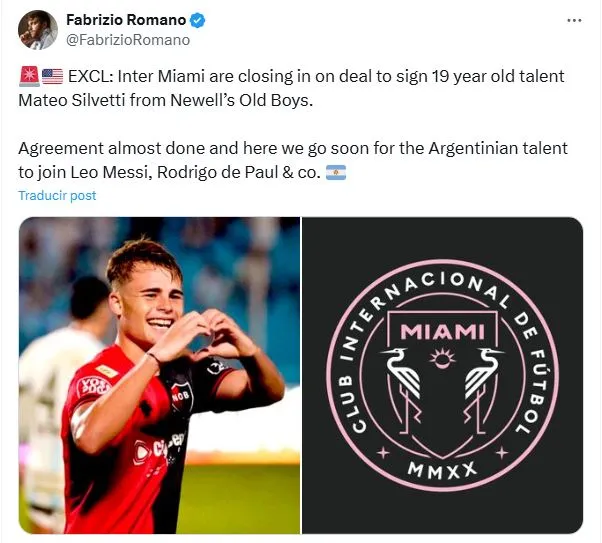Click the NOB badge on the red jersey

pyautogui.click(x=181, y=396)
